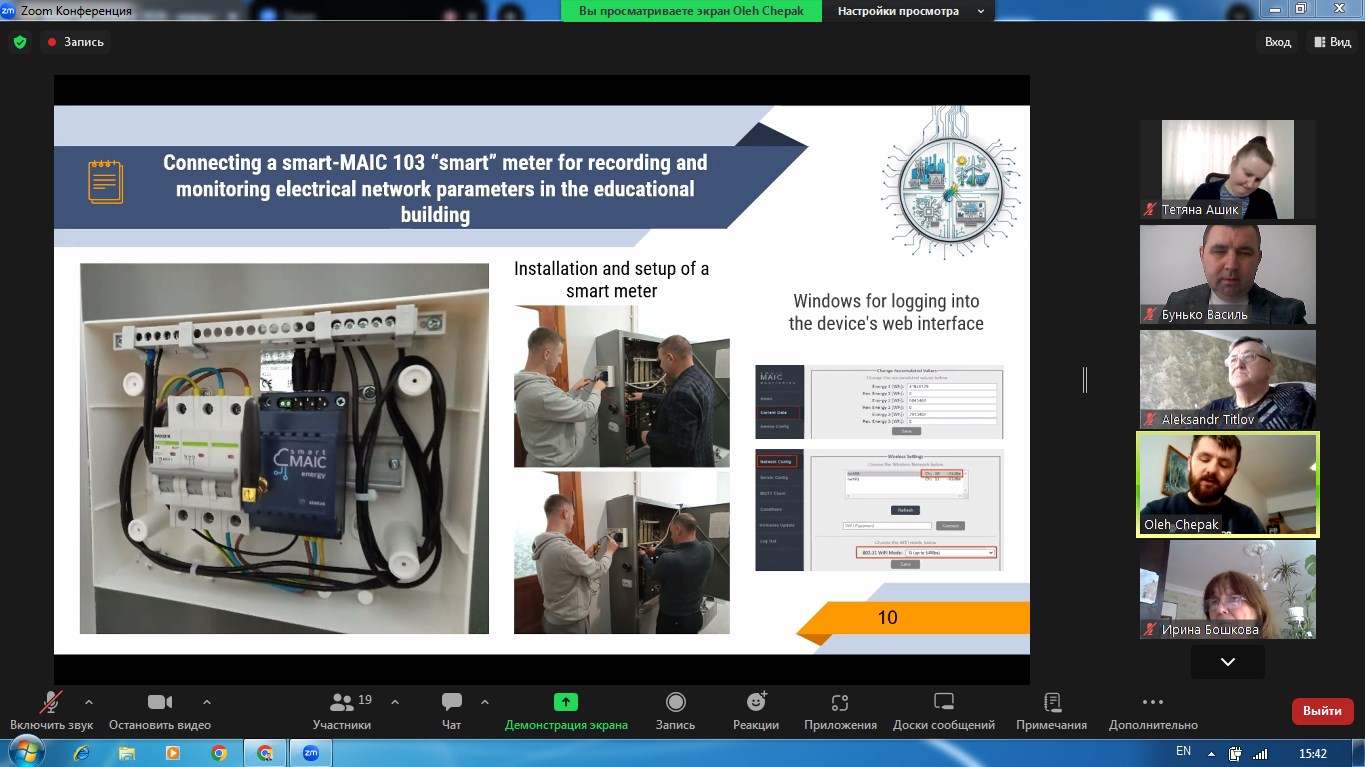Screen dimensions: 1365x767
Task: Show more participants with the down chevron
Action: (x=1228, y=662)
